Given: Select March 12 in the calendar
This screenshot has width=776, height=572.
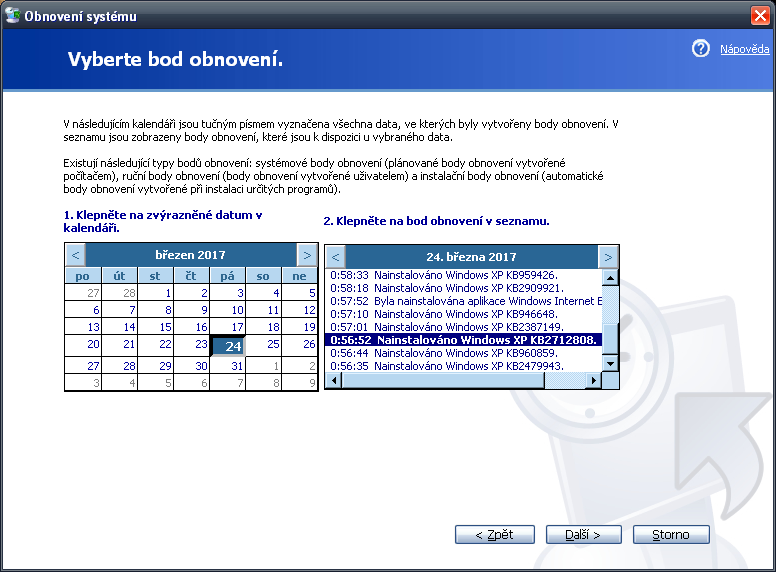Looking at the screenshot, I should (x=300, y=310).
